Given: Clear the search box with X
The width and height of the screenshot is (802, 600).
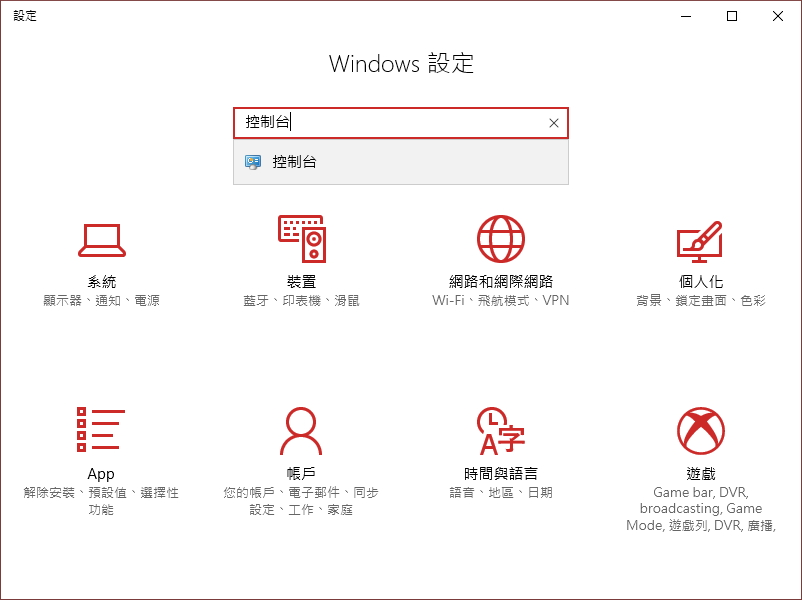Looking at the screenshot, I should (553, 123).
